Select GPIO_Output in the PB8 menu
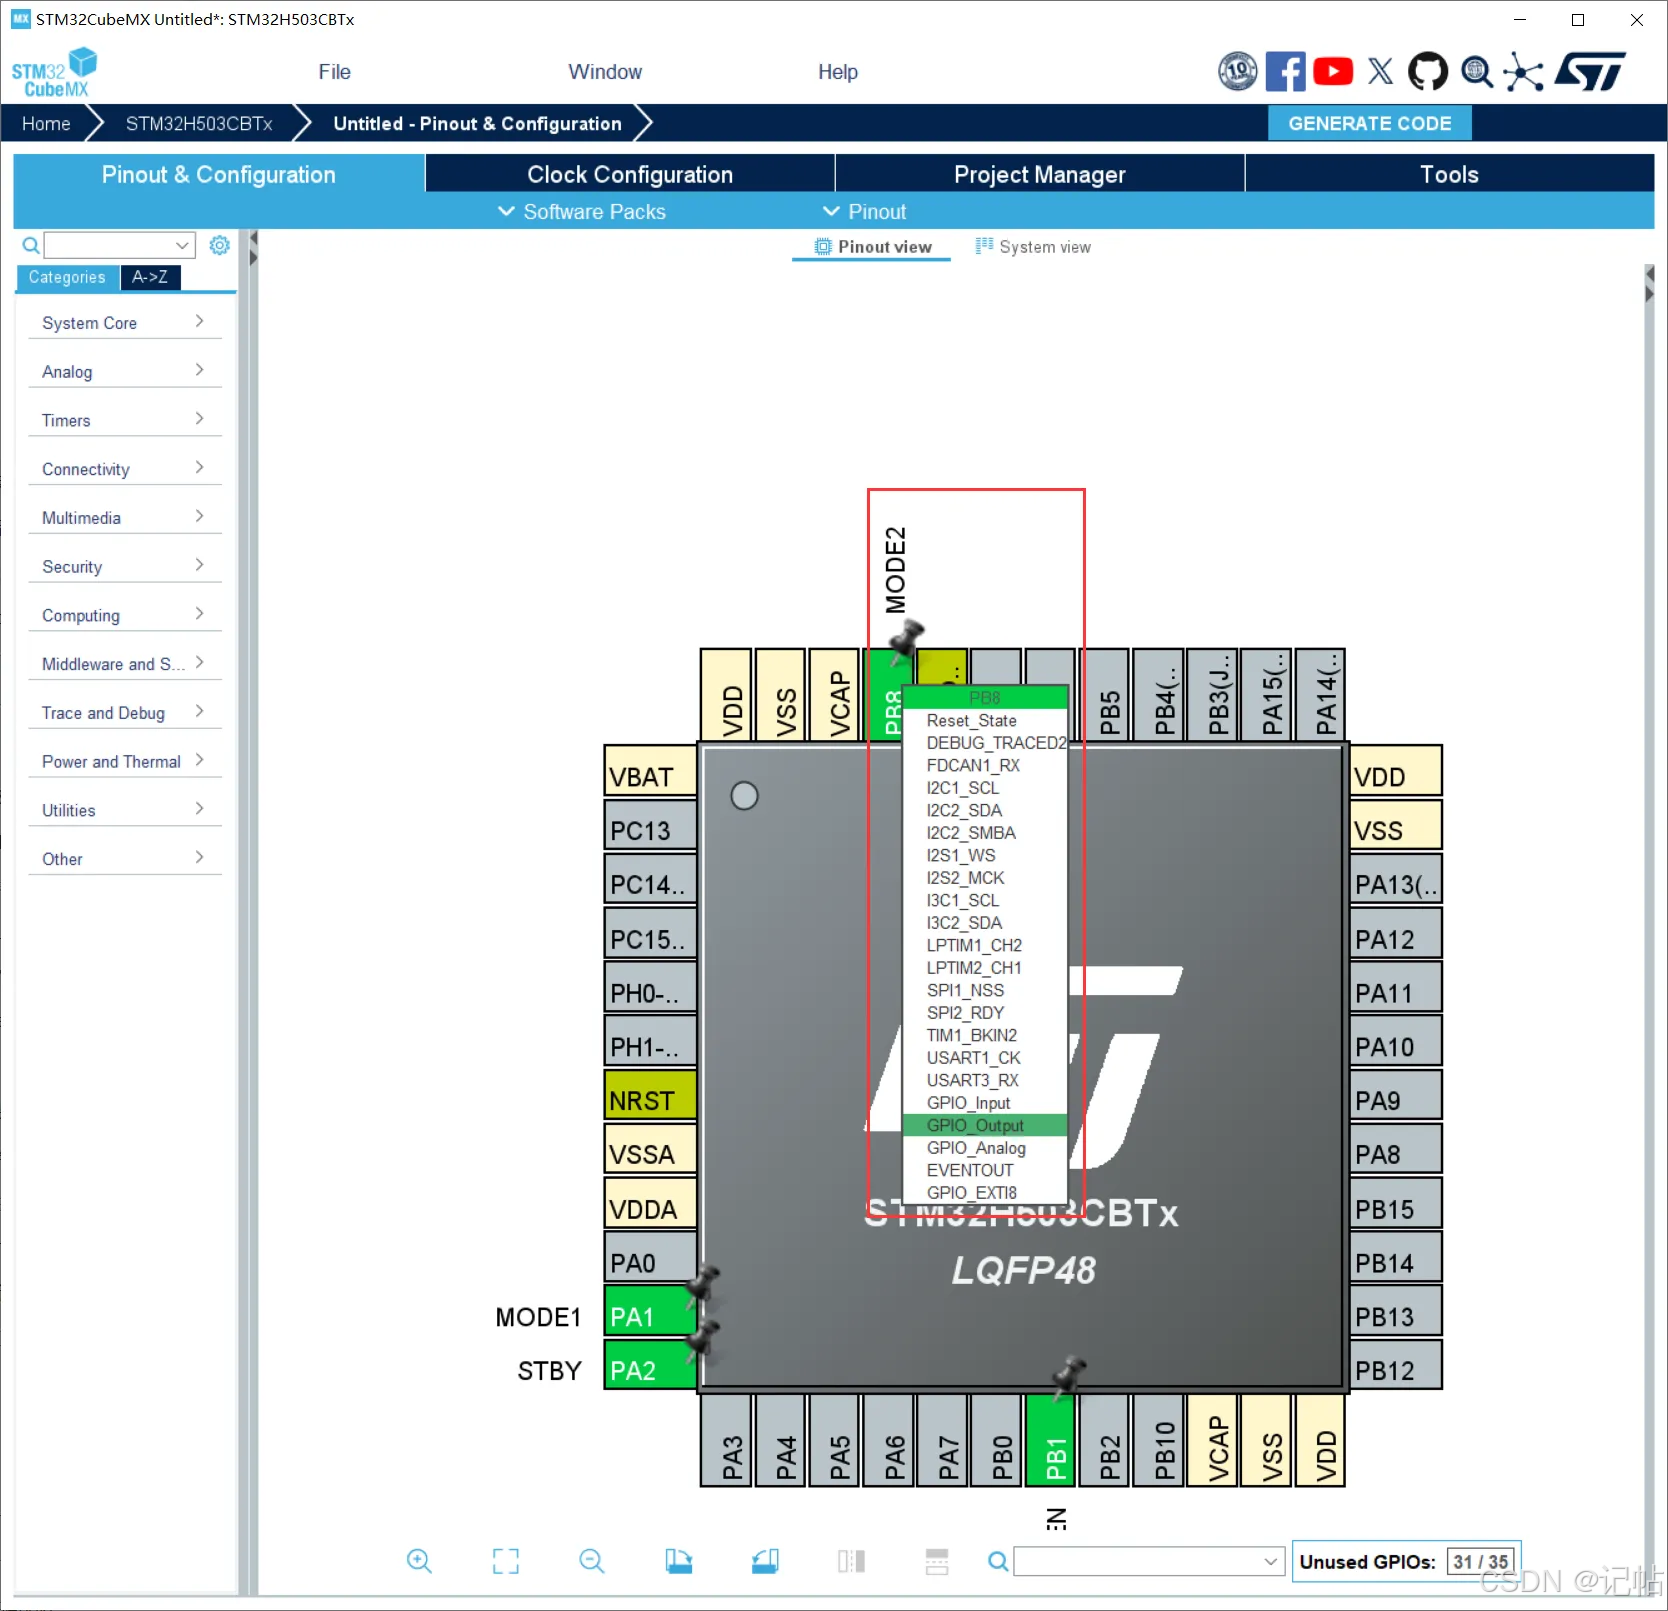Viewport: 1668px width, 1611px height. point(985,1125)
